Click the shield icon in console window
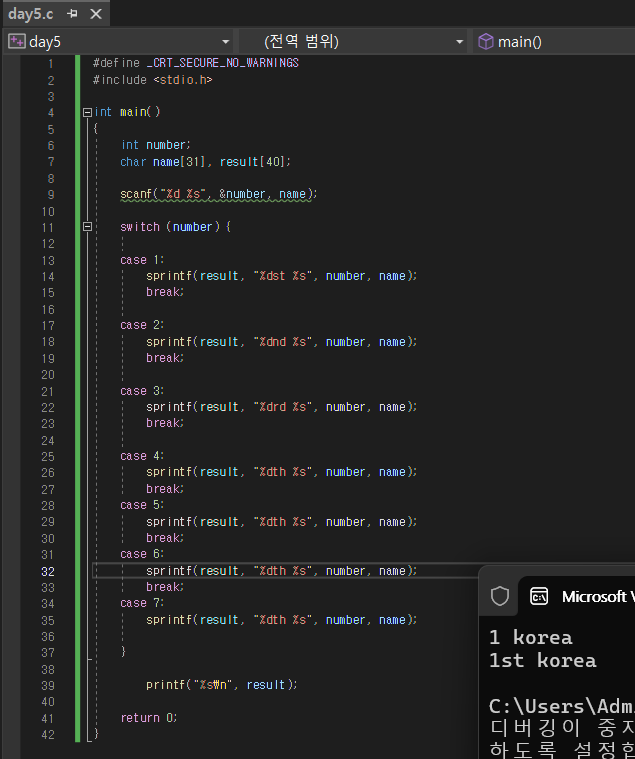This screenshot has height=759, width=635. click(x=499, y=596)
